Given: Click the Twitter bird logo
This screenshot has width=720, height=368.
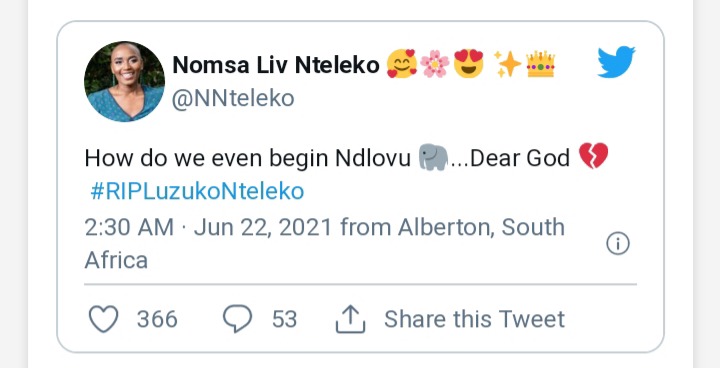Looking at the screenshot, I should point(616,62).
